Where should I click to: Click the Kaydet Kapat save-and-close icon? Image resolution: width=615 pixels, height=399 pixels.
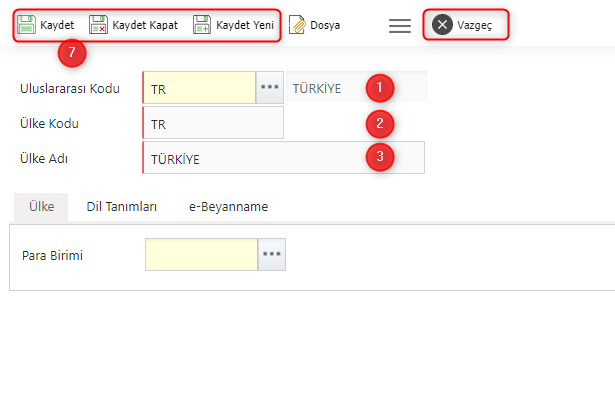point(98,25)
